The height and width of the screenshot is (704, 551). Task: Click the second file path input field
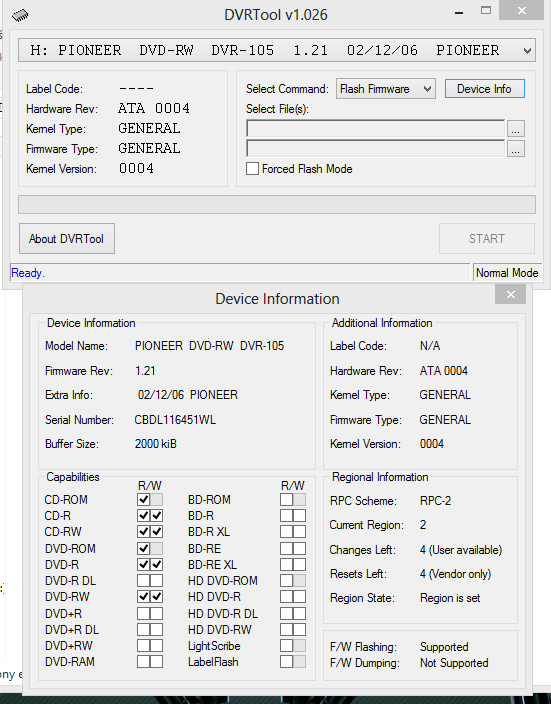[375, 149]
